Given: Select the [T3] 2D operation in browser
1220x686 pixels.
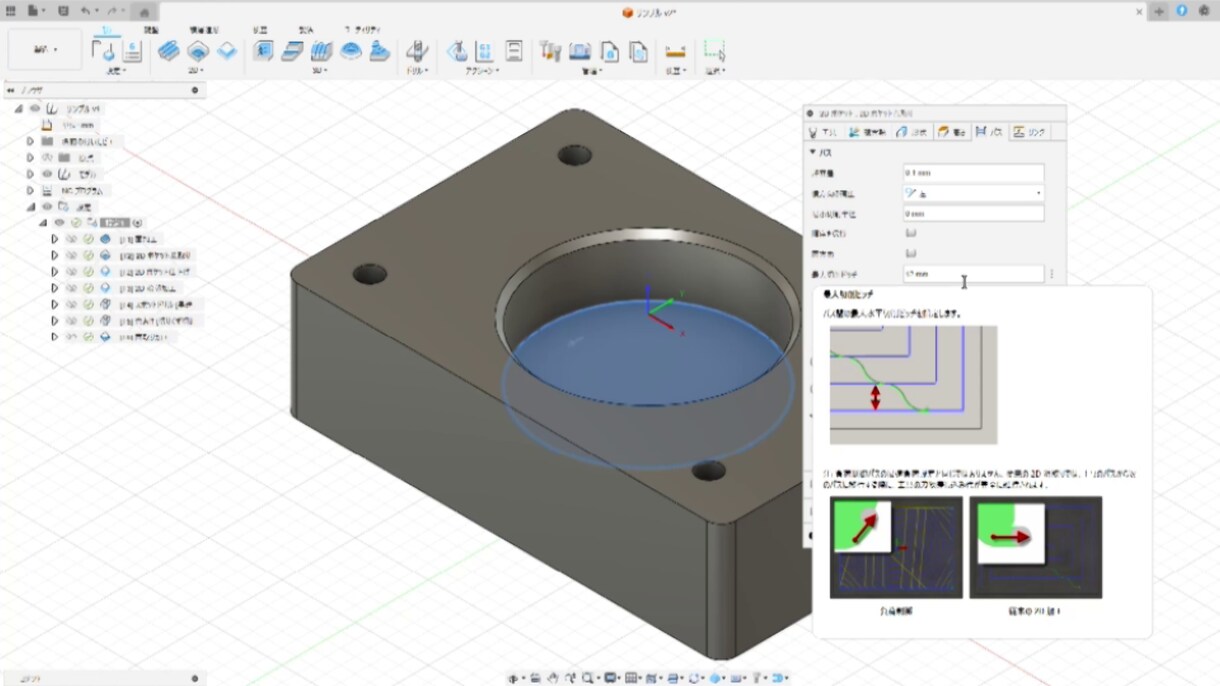Looking at the screenshot, I should coord(149,288).
